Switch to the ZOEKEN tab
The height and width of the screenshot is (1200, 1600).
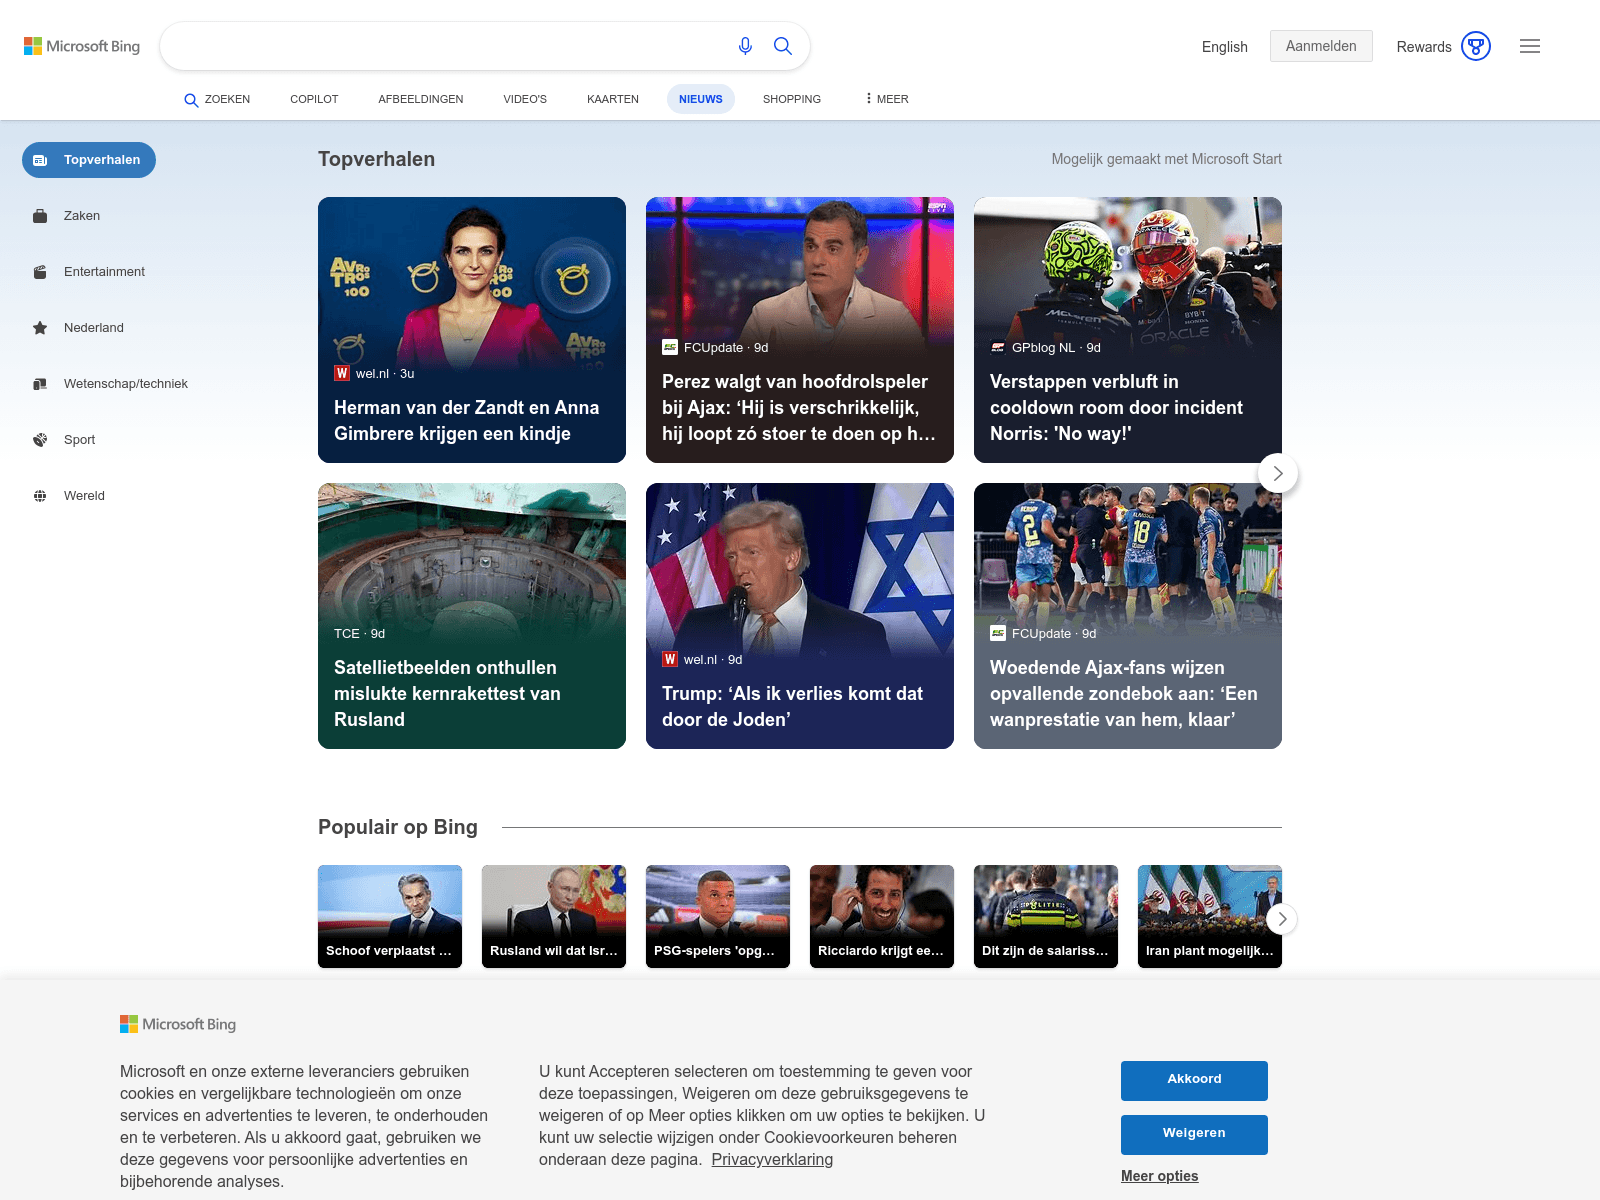(217, 99)
